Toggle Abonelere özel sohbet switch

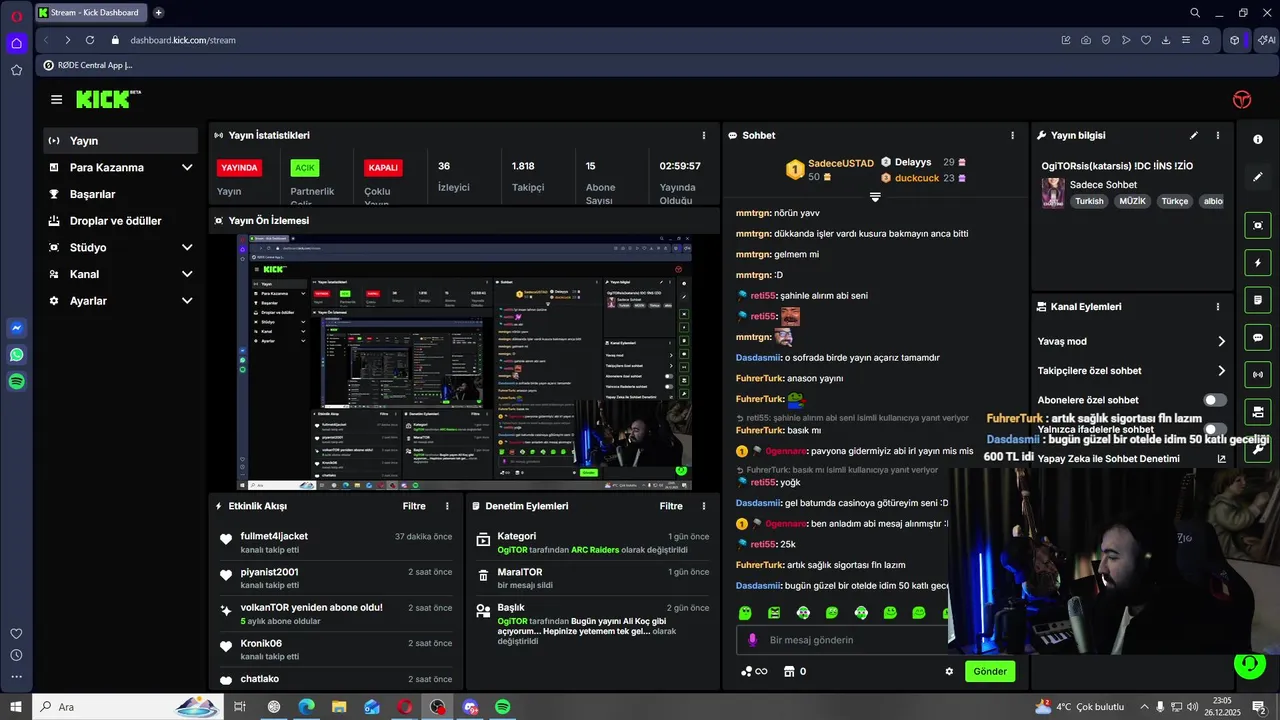[x=1215, y=400]
